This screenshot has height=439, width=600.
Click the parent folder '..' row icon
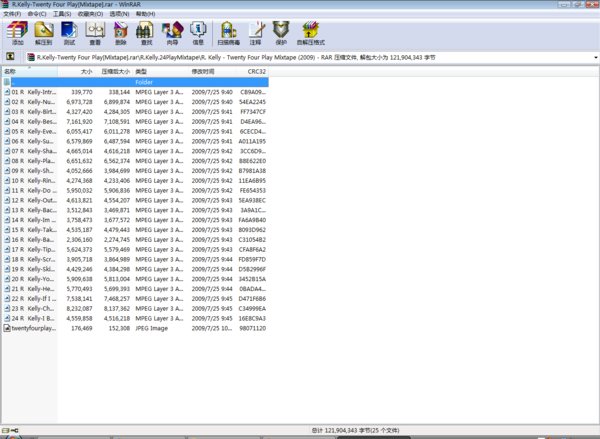pos(7,82)
